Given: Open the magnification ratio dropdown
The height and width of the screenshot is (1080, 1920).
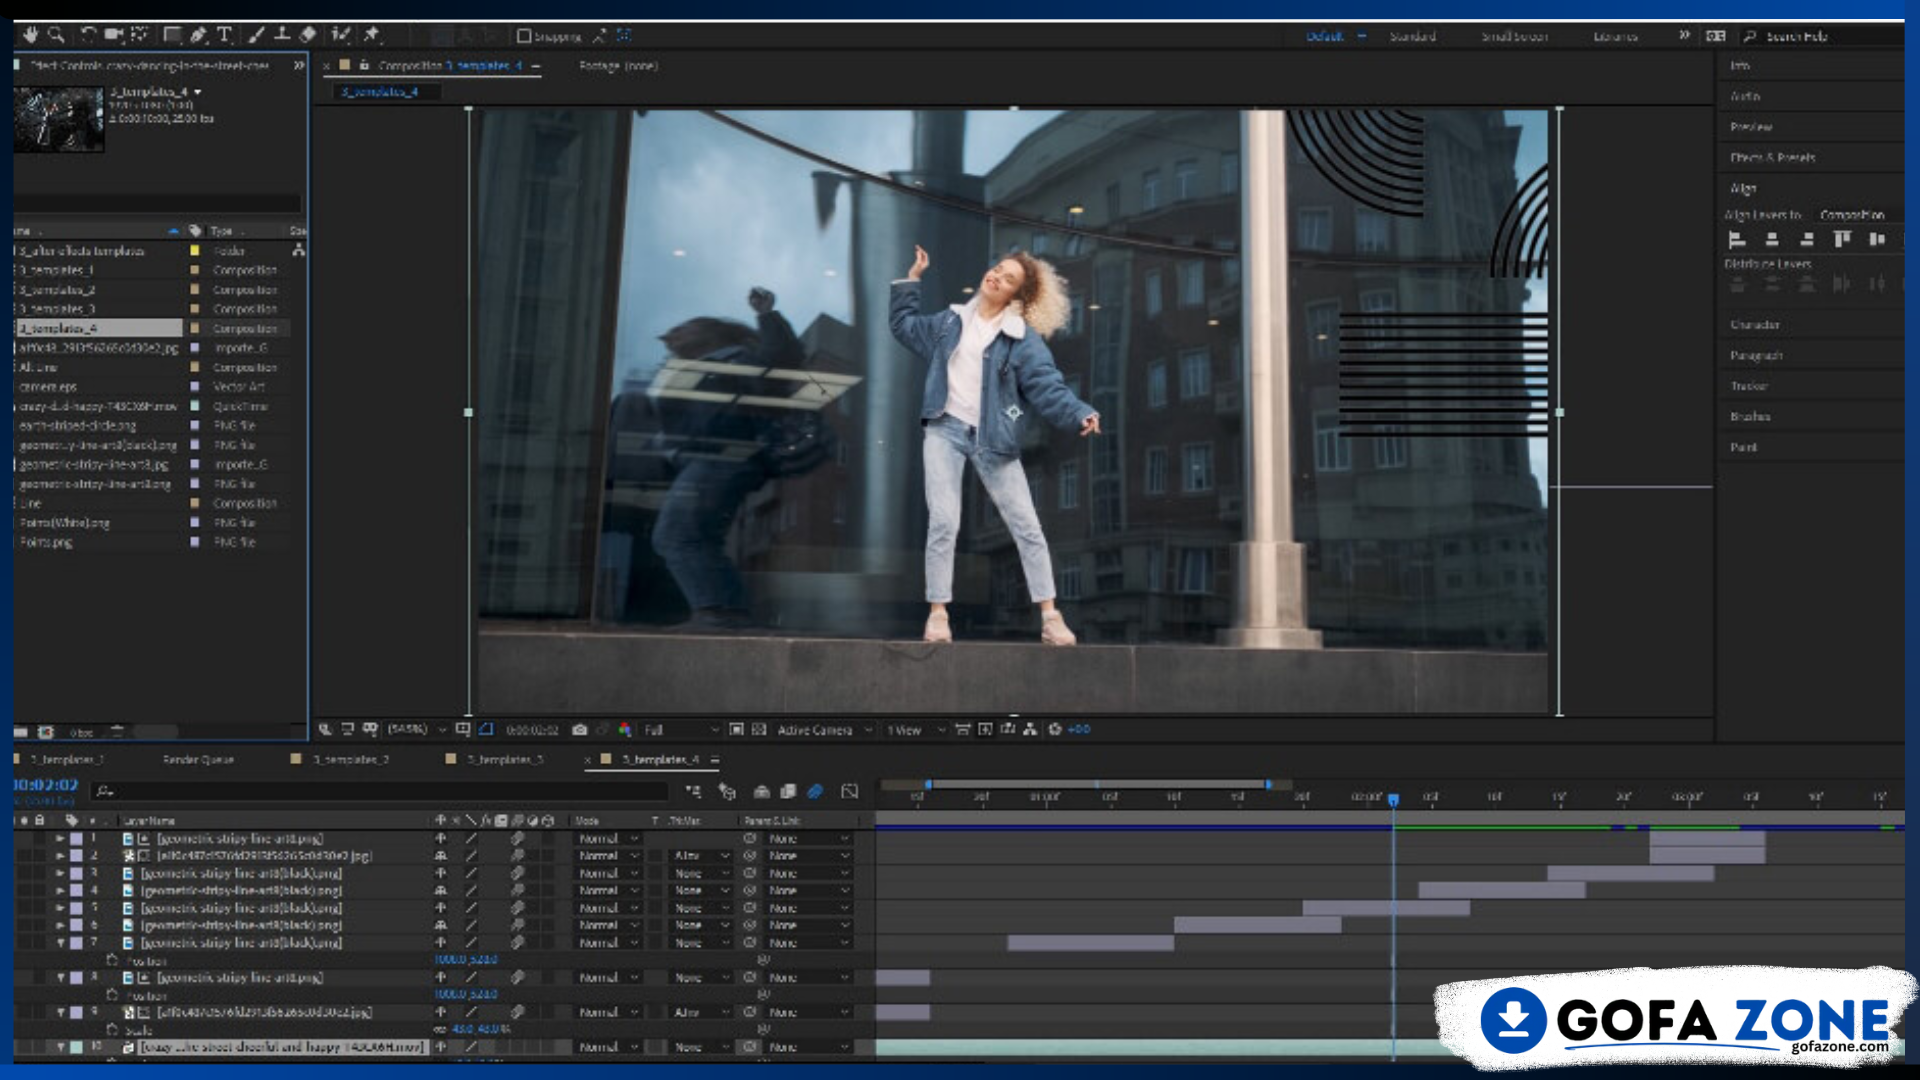Looking at the screenshot, I should pos(415,730).
